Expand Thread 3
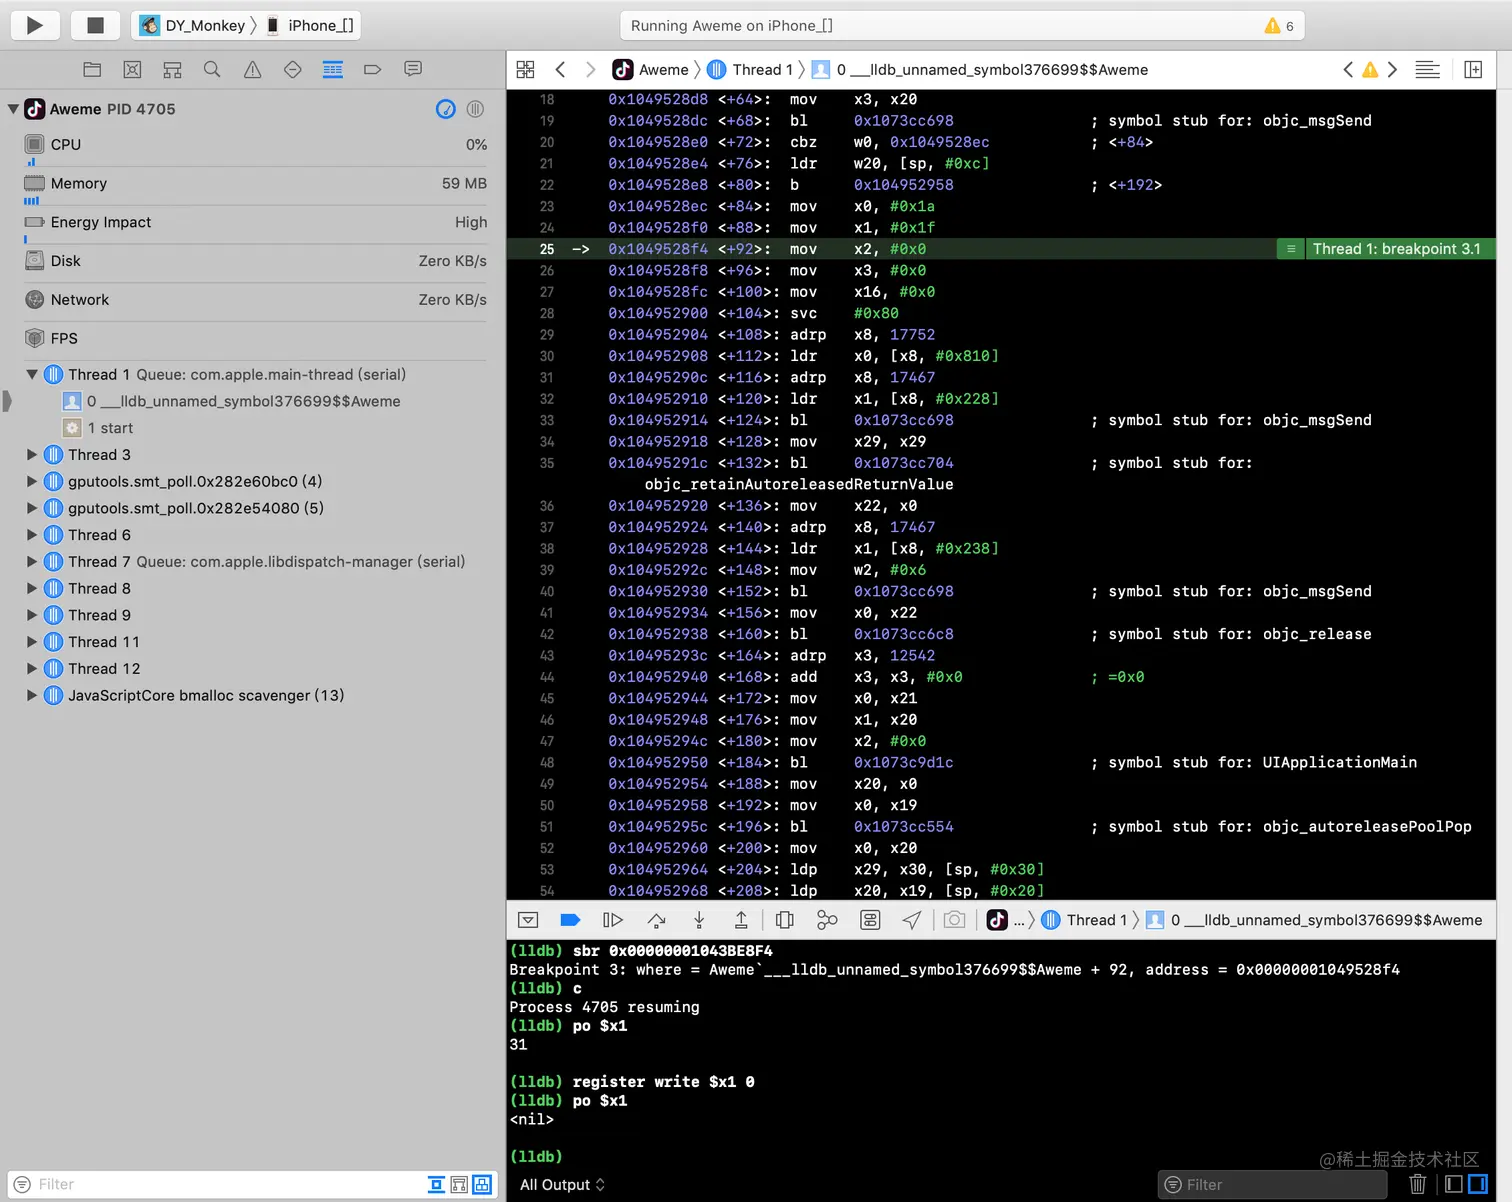 (x=32, y=455)
